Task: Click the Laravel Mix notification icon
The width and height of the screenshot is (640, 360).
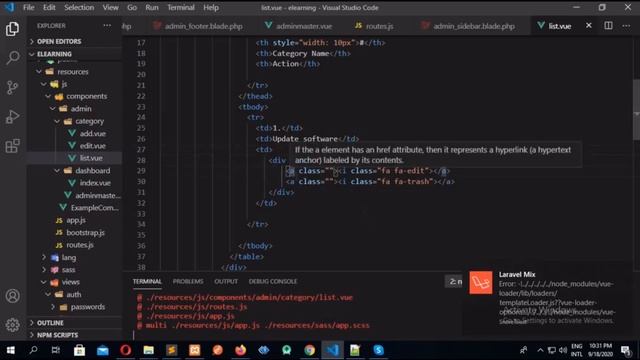Action: pyautogui.click(x=480, y=282)
